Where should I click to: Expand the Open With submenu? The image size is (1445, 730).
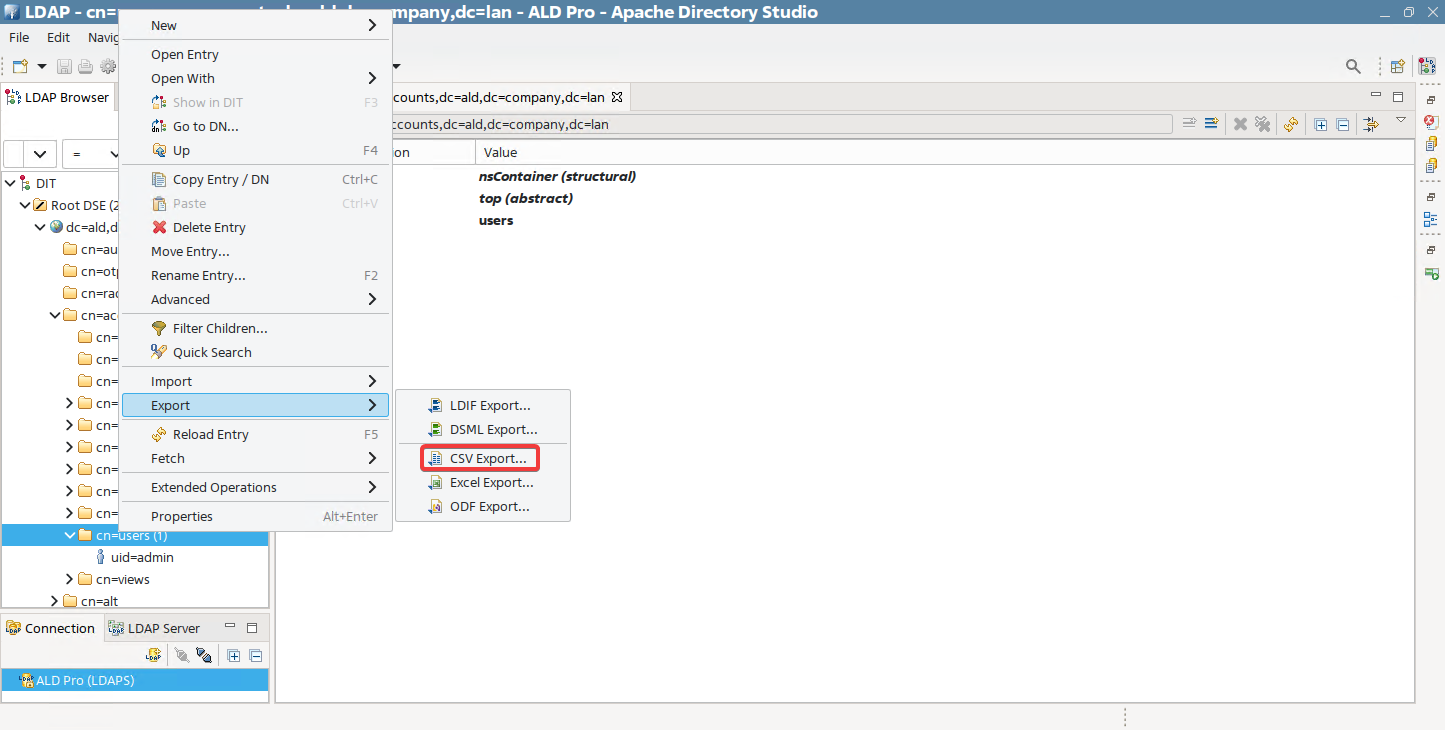tap(255, 78)
